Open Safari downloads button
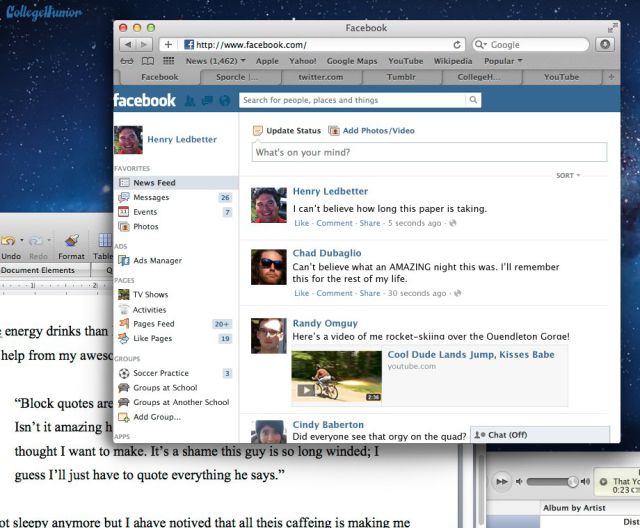Viewport: 640px width, 528px height. point(605,44)
